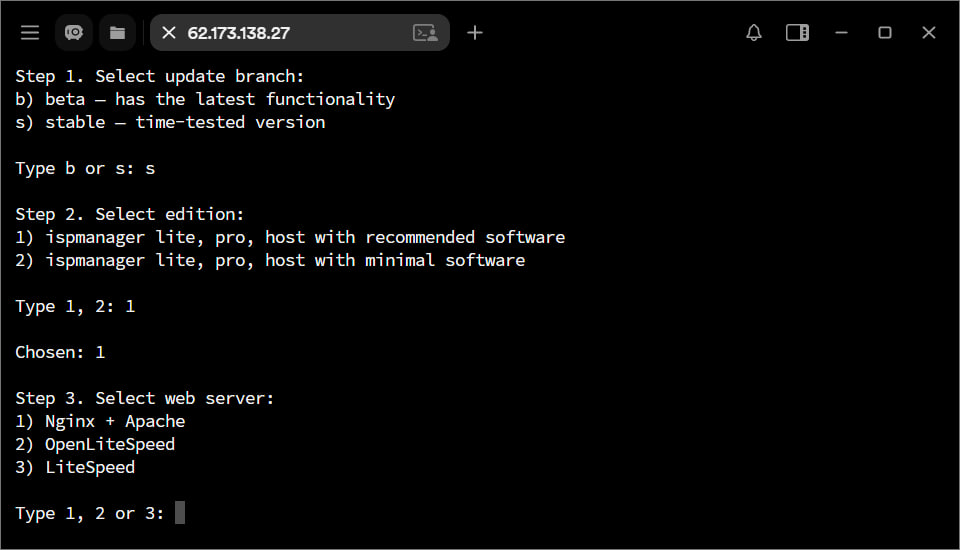This screenshot has width=960, height=550.
Task: Open the hamburger main menu
Action: [x=30, y=33]
